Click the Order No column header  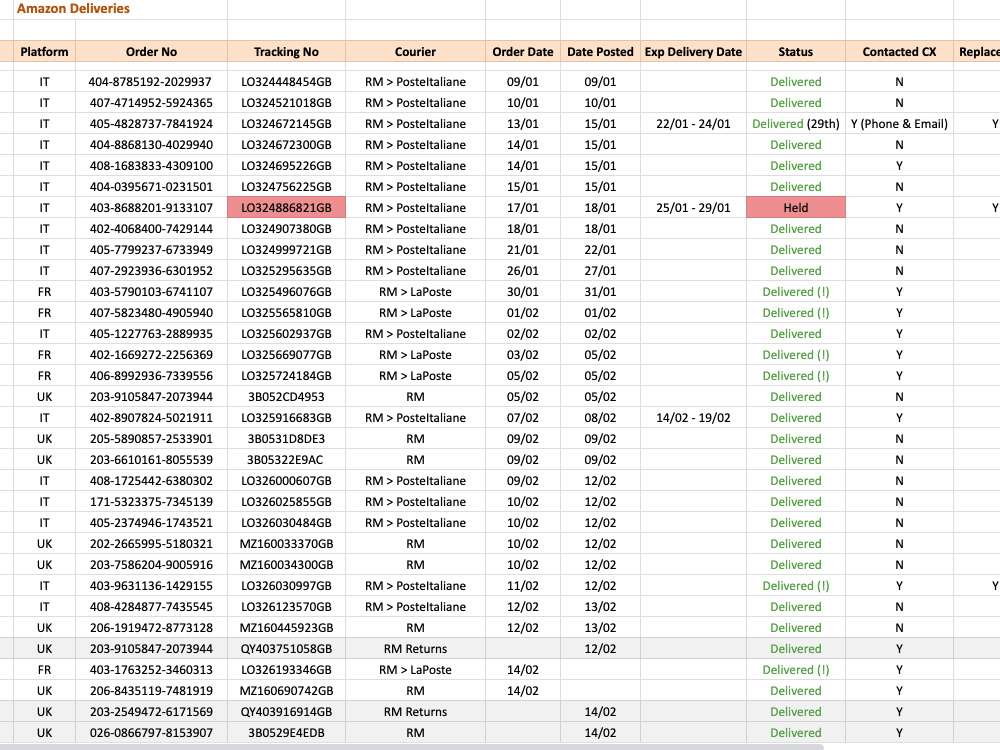click(151, 52)
